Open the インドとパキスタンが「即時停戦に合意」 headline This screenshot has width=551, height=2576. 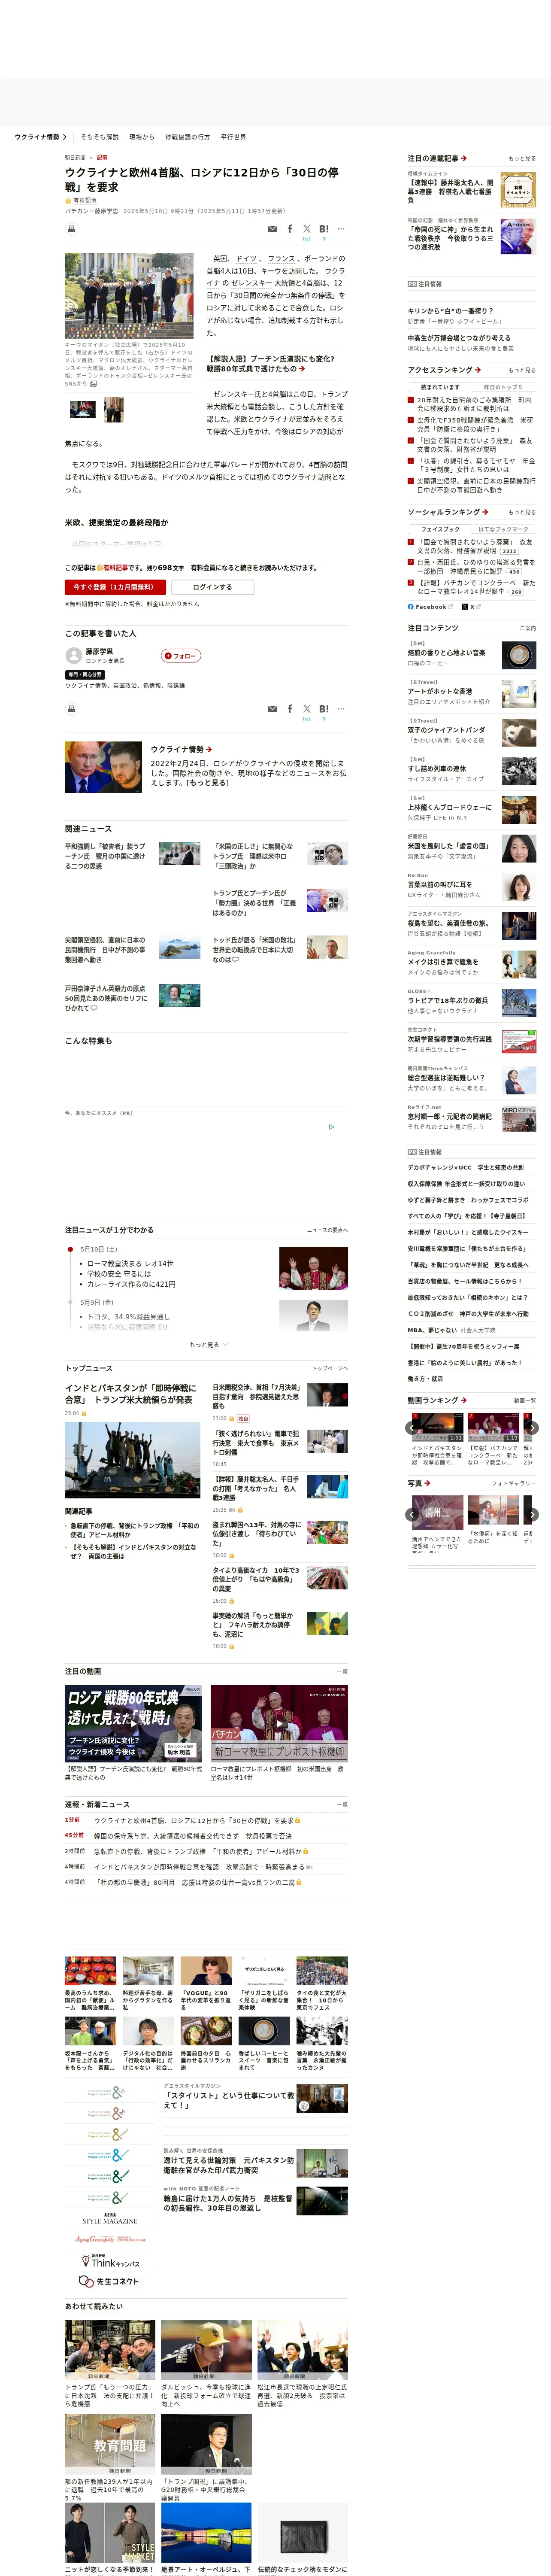[130, 1394]
